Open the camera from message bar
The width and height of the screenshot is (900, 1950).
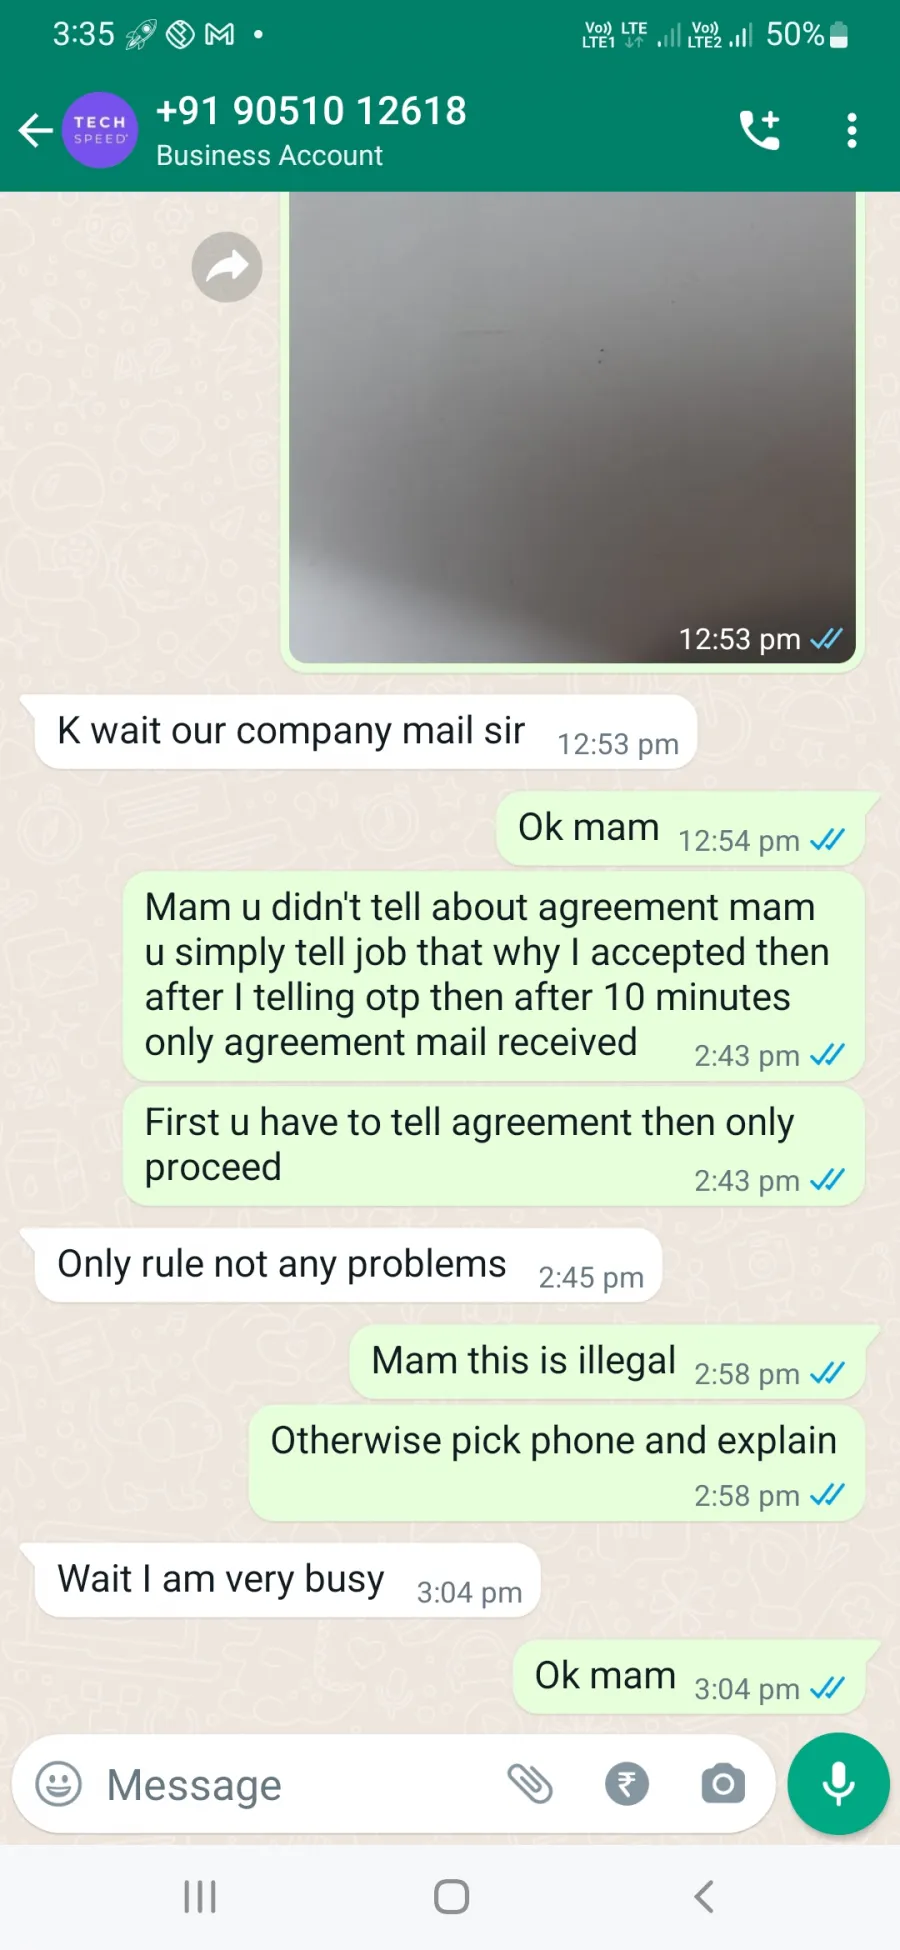[x=723, y=1784]
